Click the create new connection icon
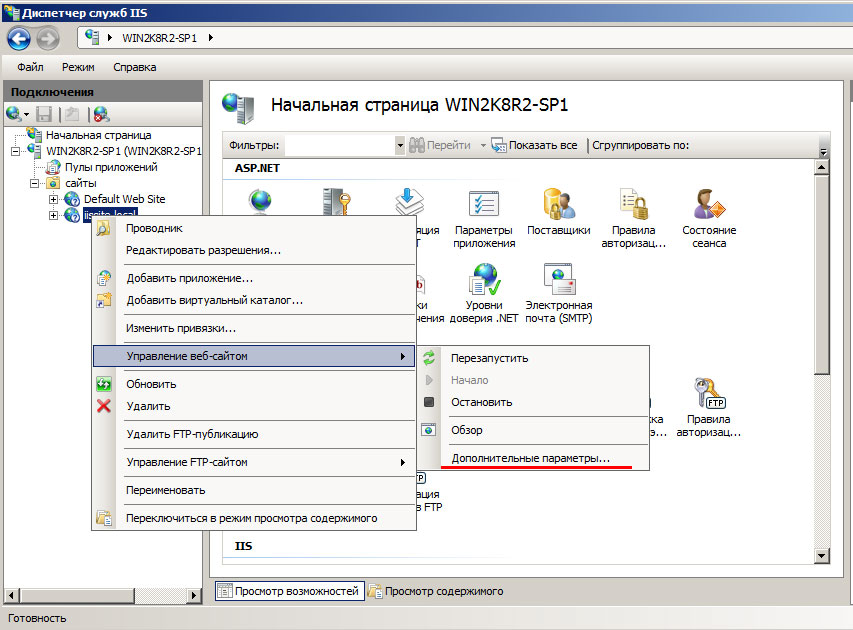Viewport: 853px width, 630px height. 14,114
